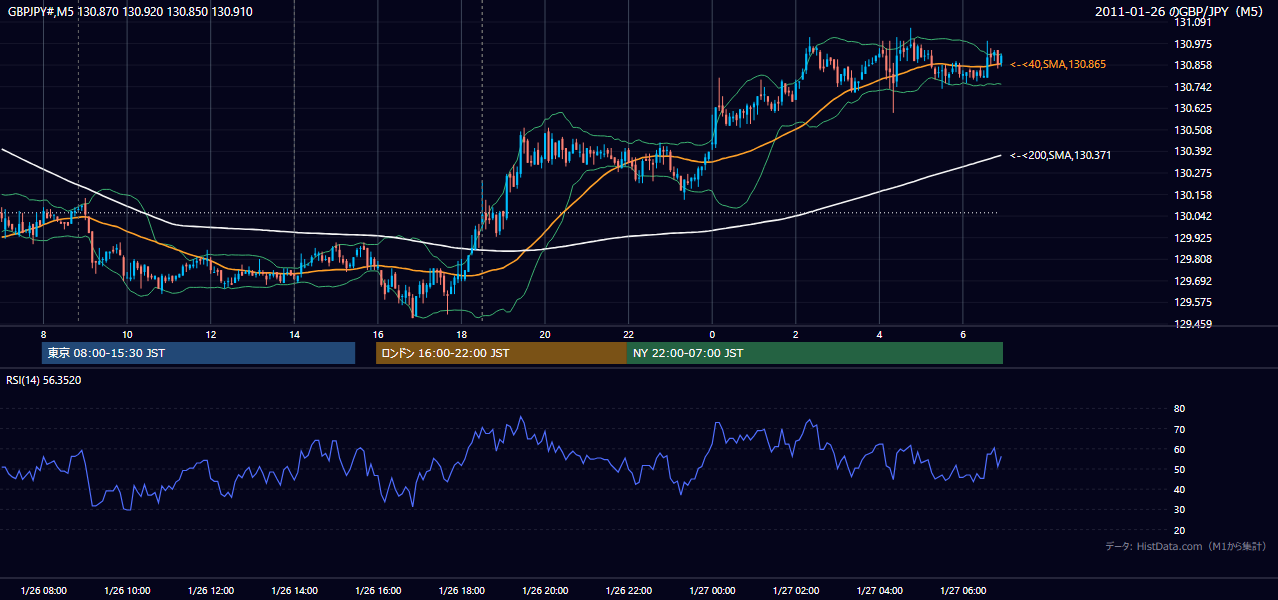Click RSI scale level 30
This screenshot has width=1278, height=600.
(1179, 510)
